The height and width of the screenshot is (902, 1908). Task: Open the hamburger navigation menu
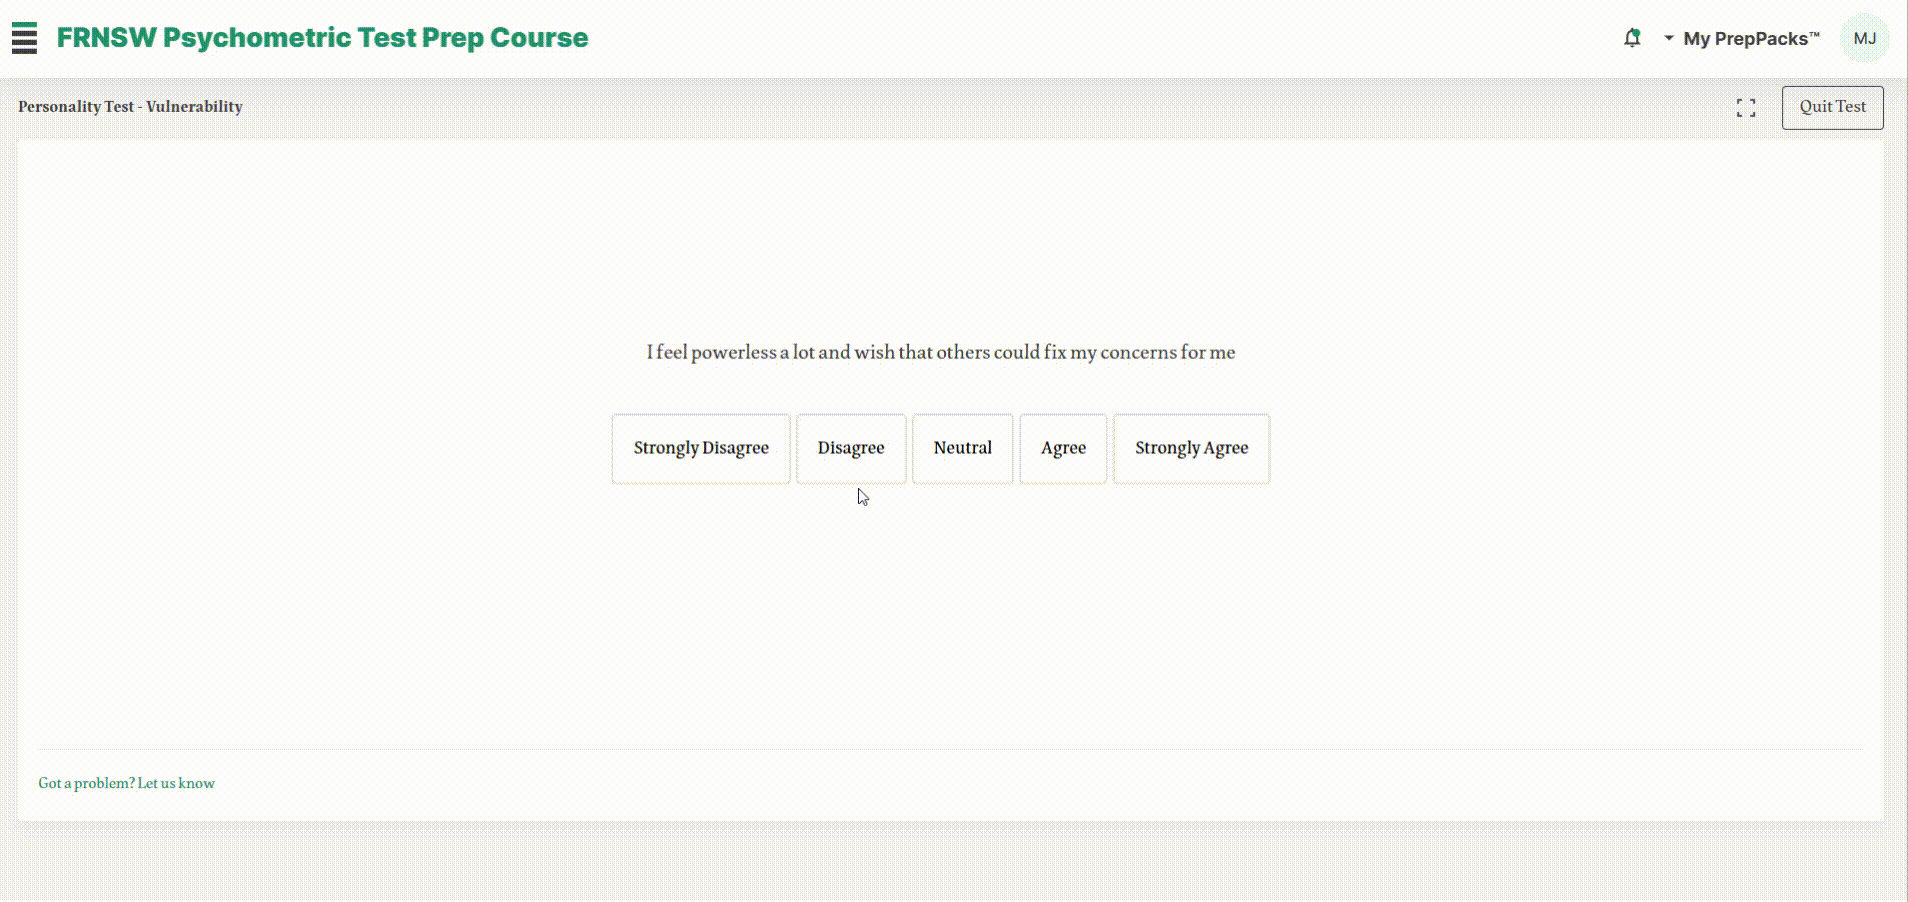tap(24, 38)
